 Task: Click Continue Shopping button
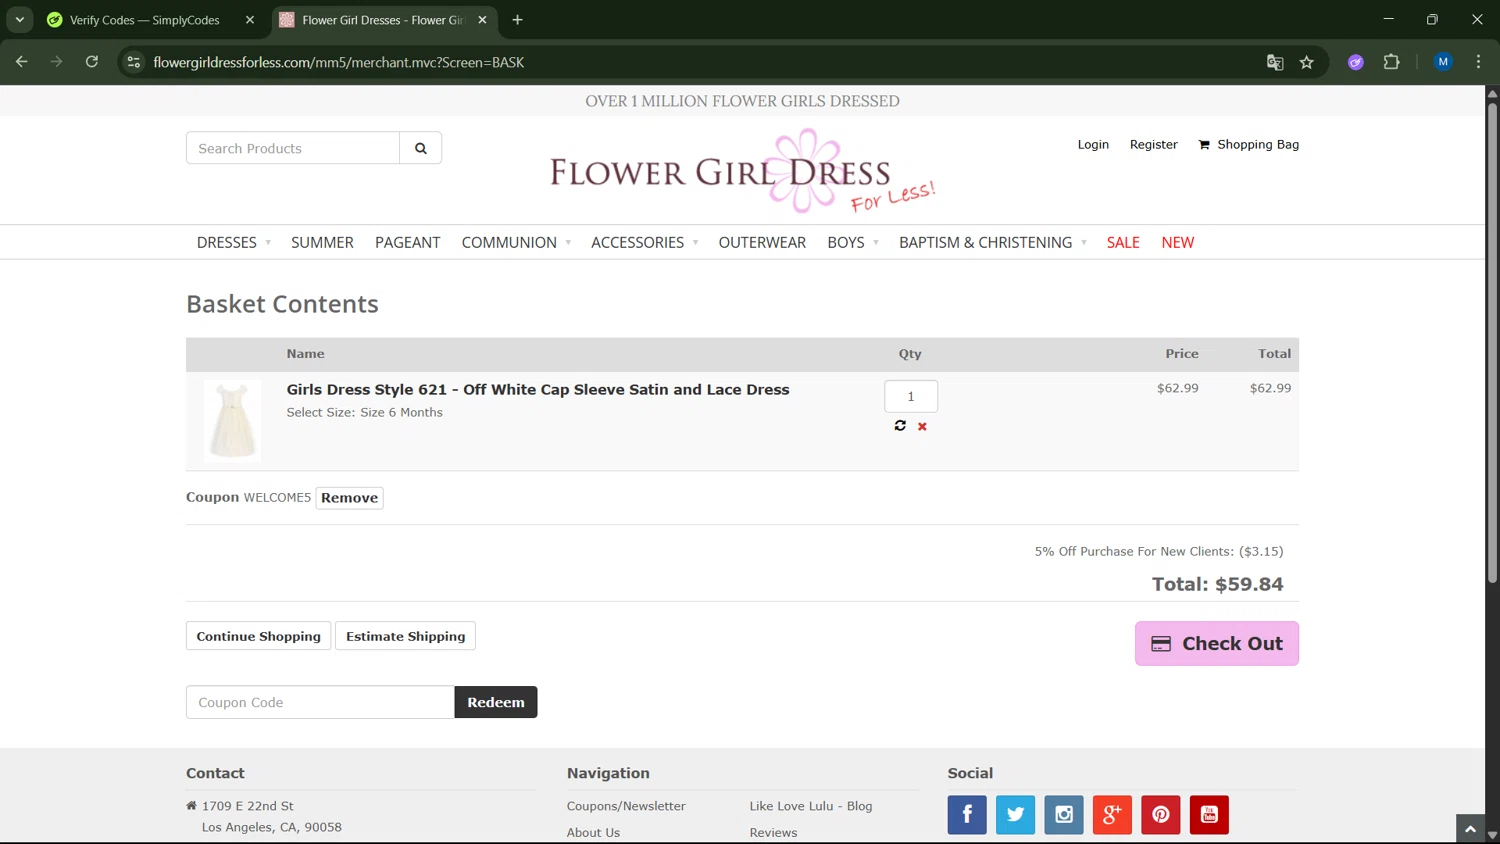258,636
